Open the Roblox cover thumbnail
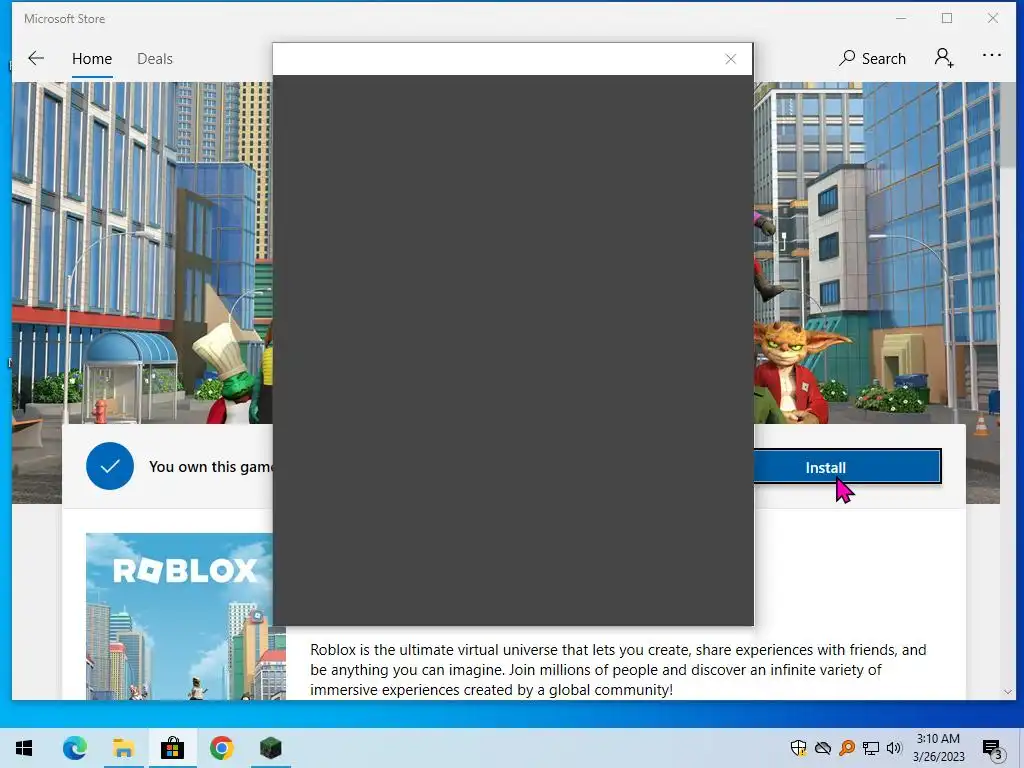 coord(180,616)
